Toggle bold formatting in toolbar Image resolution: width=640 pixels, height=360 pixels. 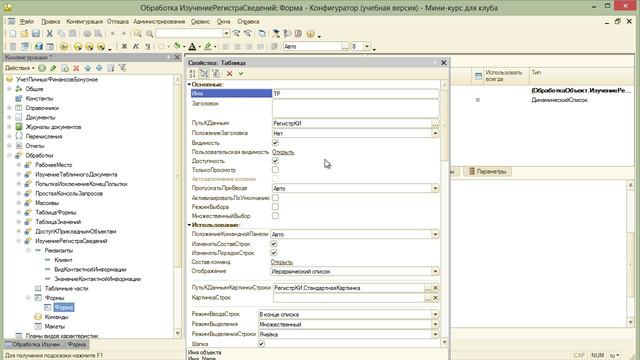(x=124, y=47)
